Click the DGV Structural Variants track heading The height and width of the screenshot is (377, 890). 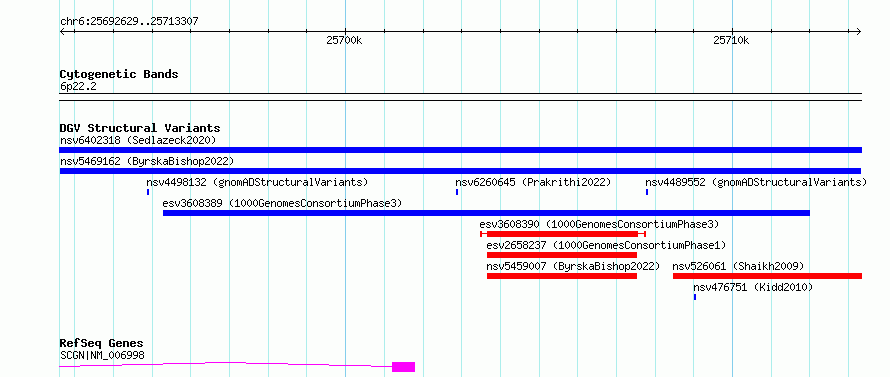tap(140, 128)
